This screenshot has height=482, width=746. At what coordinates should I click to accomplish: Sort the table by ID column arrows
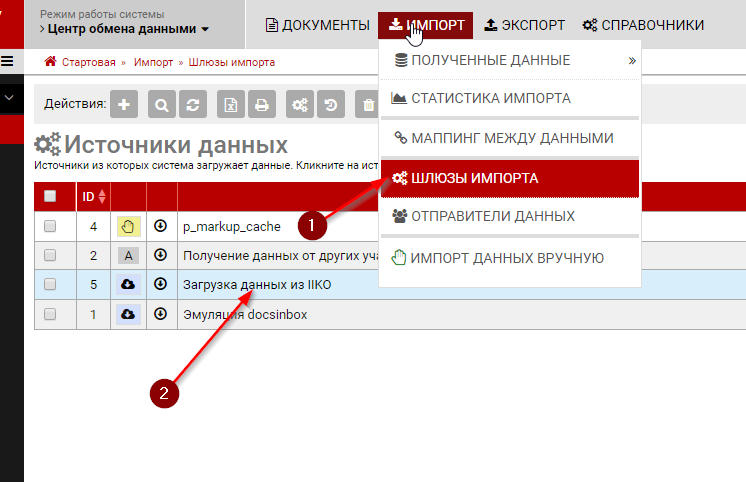101,197
